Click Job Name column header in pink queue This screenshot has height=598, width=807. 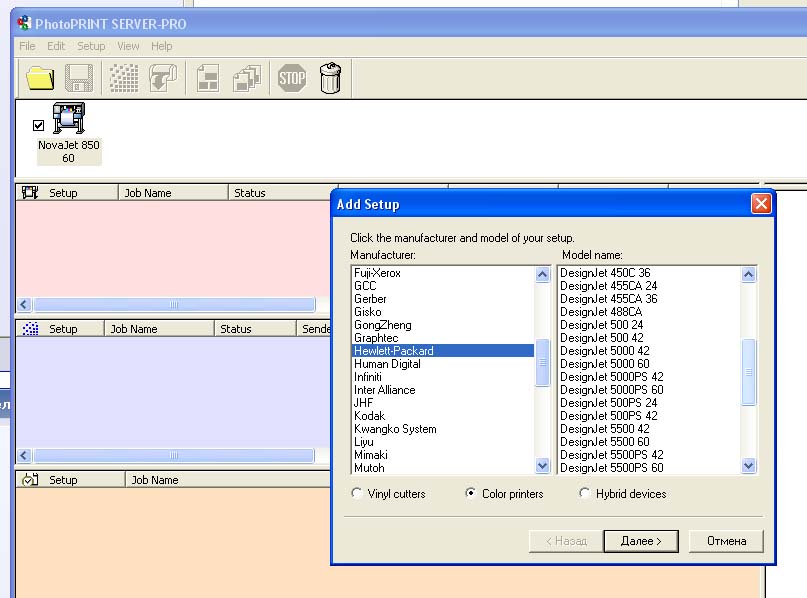coord(173,192)
